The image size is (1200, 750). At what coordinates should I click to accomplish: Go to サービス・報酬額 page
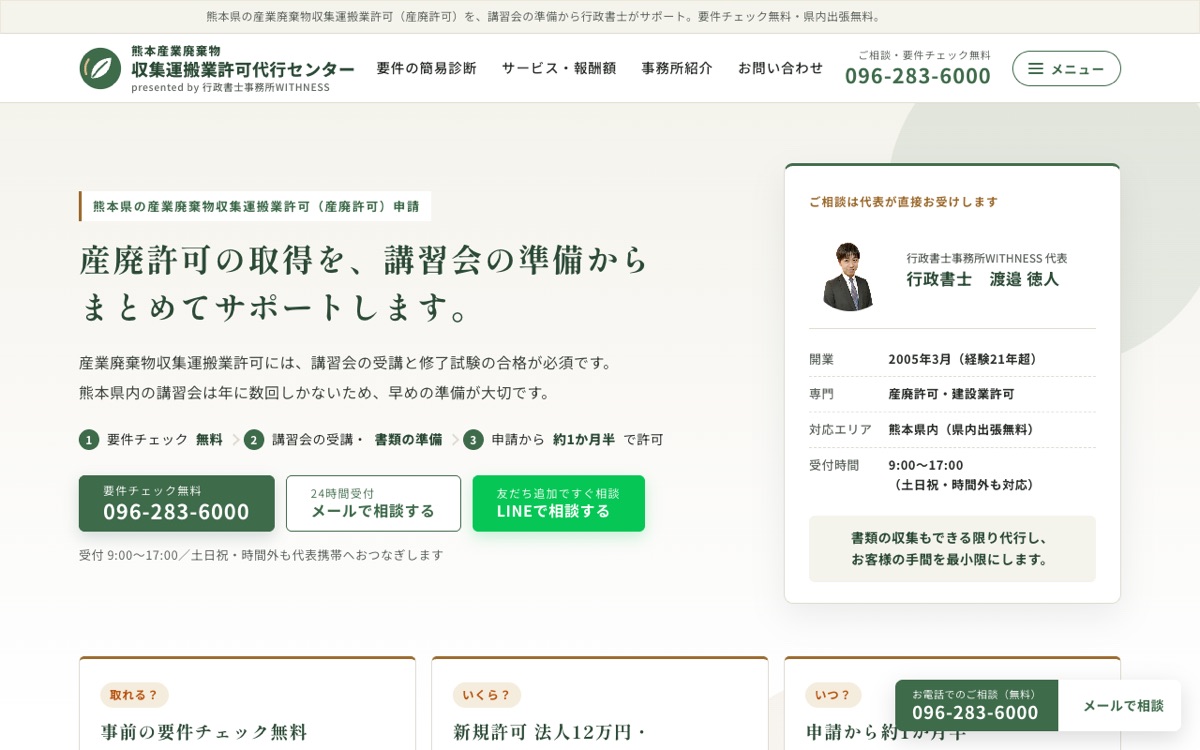click(559, 68)
